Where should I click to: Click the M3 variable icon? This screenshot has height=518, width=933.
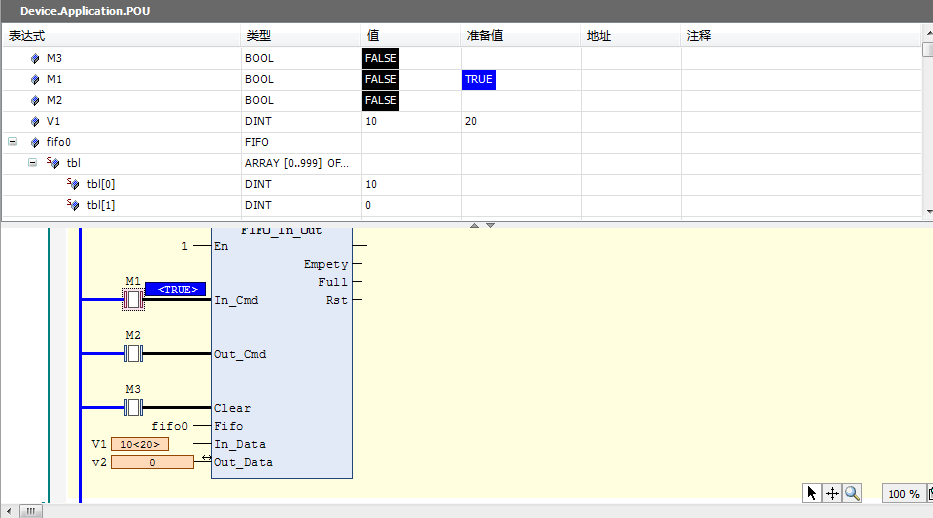35,58
